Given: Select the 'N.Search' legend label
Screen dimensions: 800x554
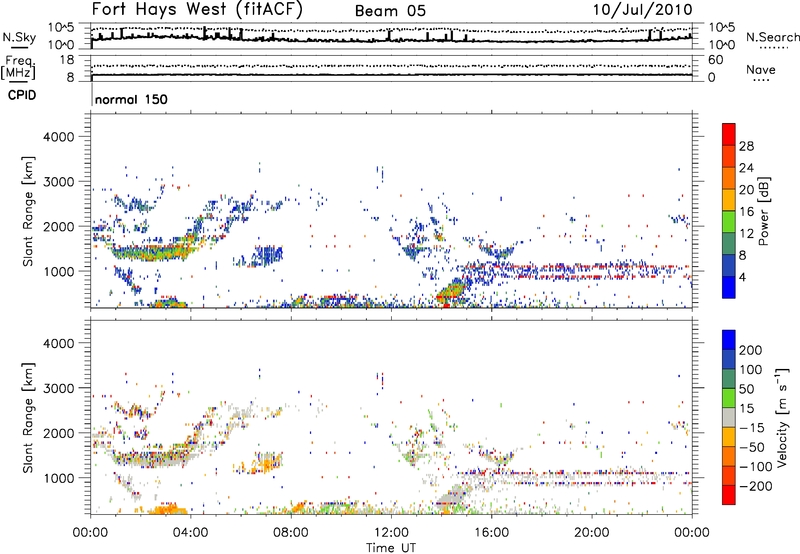Looking at the screenshot, I should coord(772,37).
